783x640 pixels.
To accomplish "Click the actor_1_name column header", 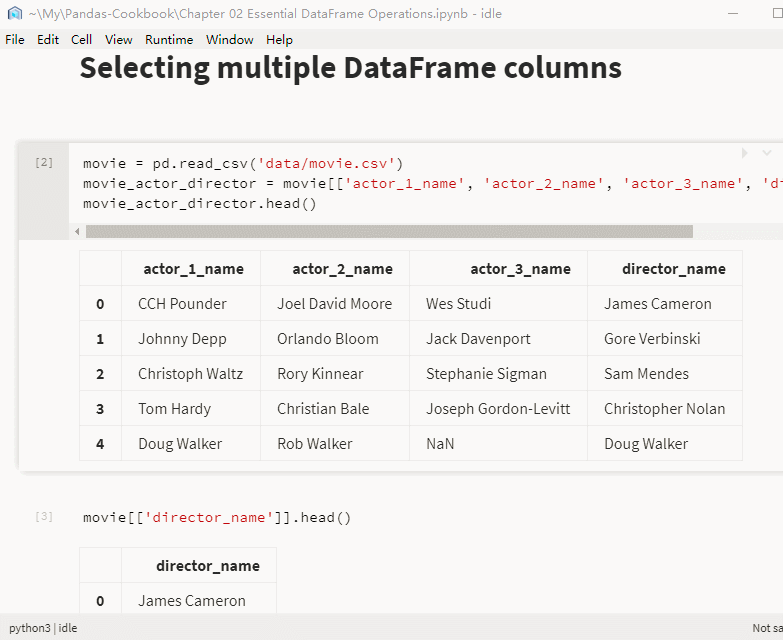I will point(193,269).
